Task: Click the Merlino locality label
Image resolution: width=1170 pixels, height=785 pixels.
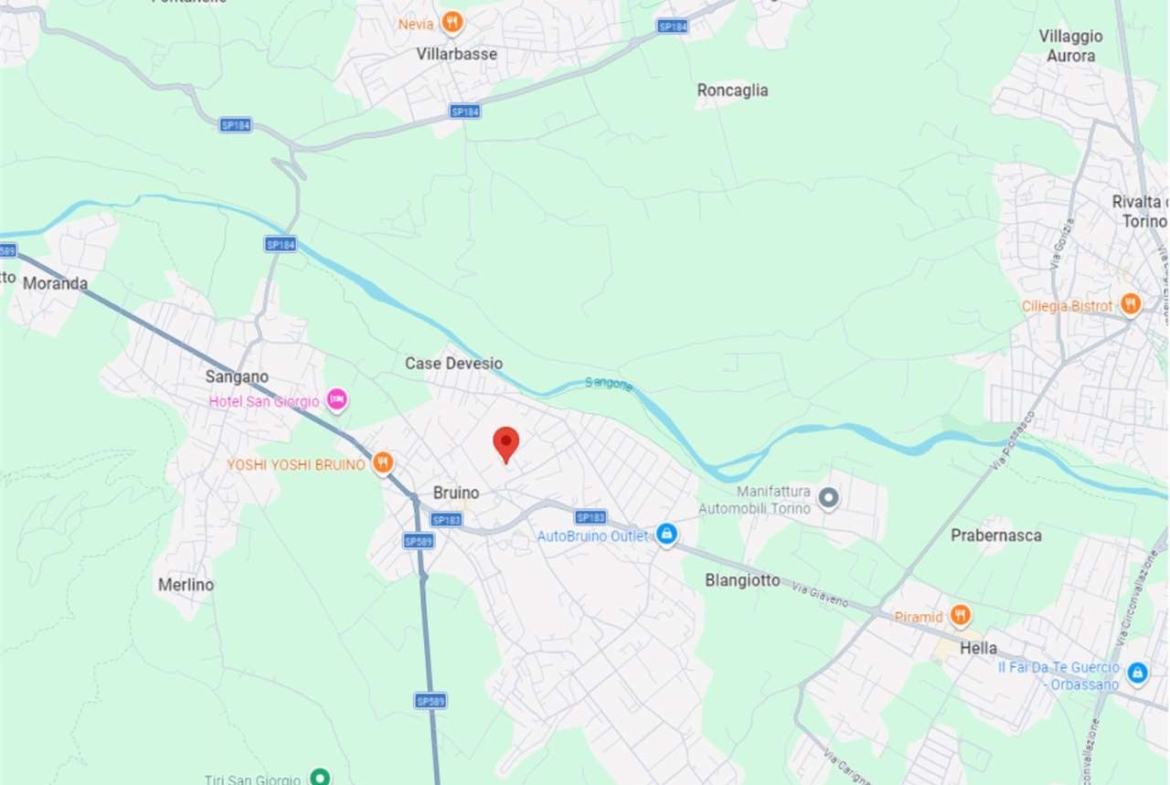Action: tap(186, 584)
